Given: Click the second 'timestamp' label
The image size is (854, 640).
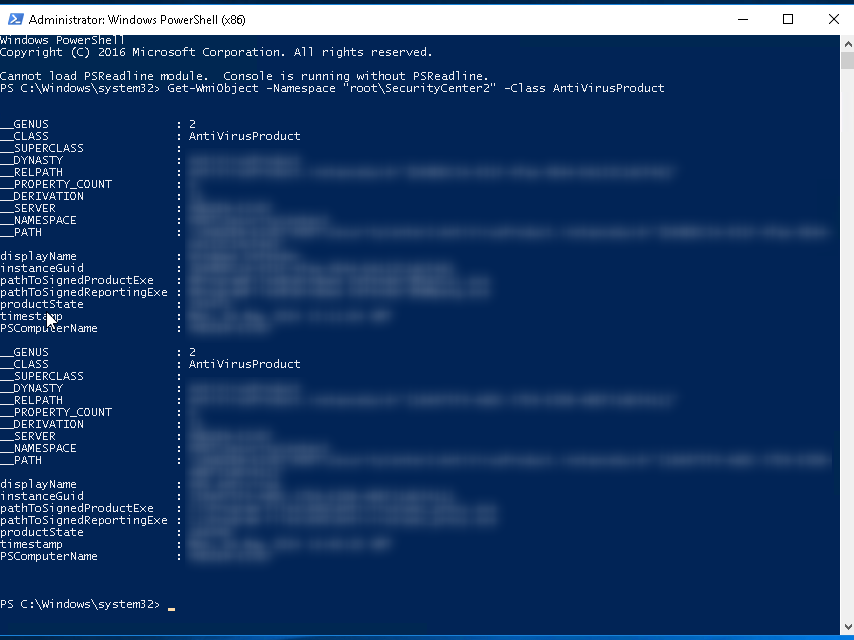Looking at the screenshot, I should click(x=31, y=544).
